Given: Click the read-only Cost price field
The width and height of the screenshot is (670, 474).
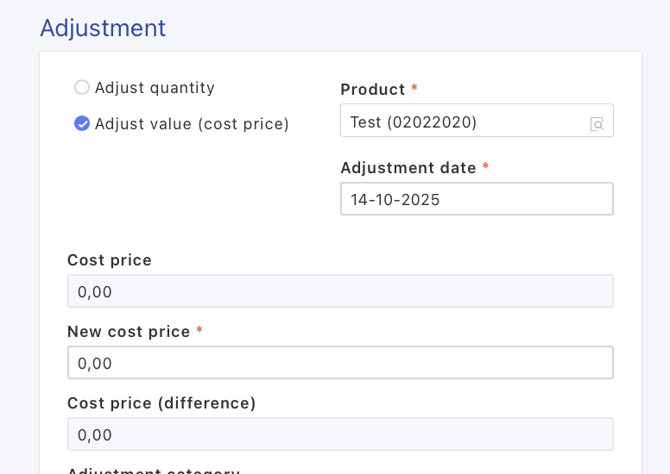Looking at the screenshot, I should 340,292.
